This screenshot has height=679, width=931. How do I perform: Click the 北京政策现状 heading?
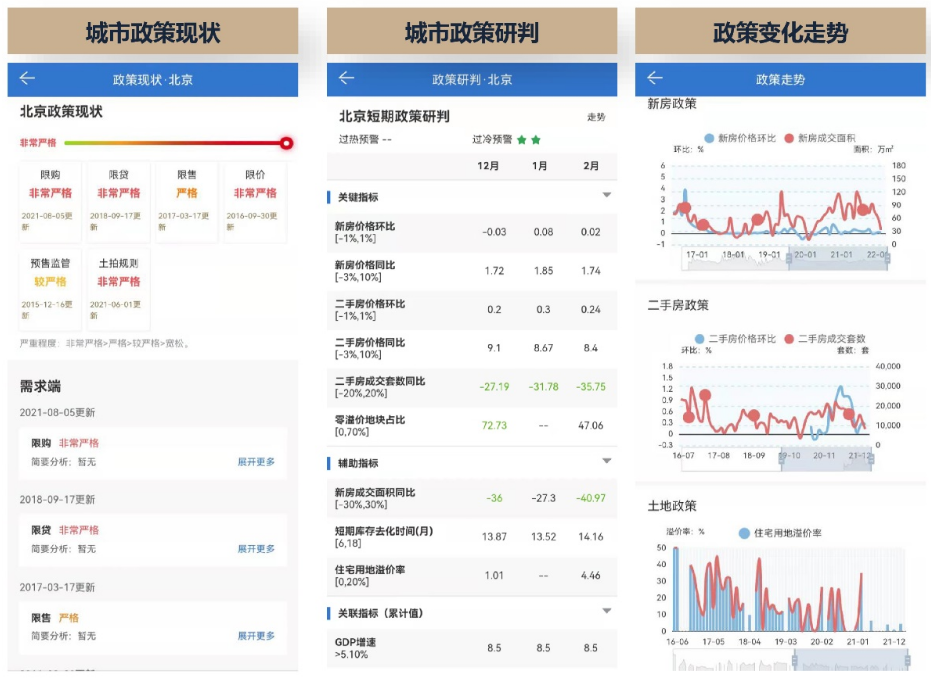click(61, 112)
